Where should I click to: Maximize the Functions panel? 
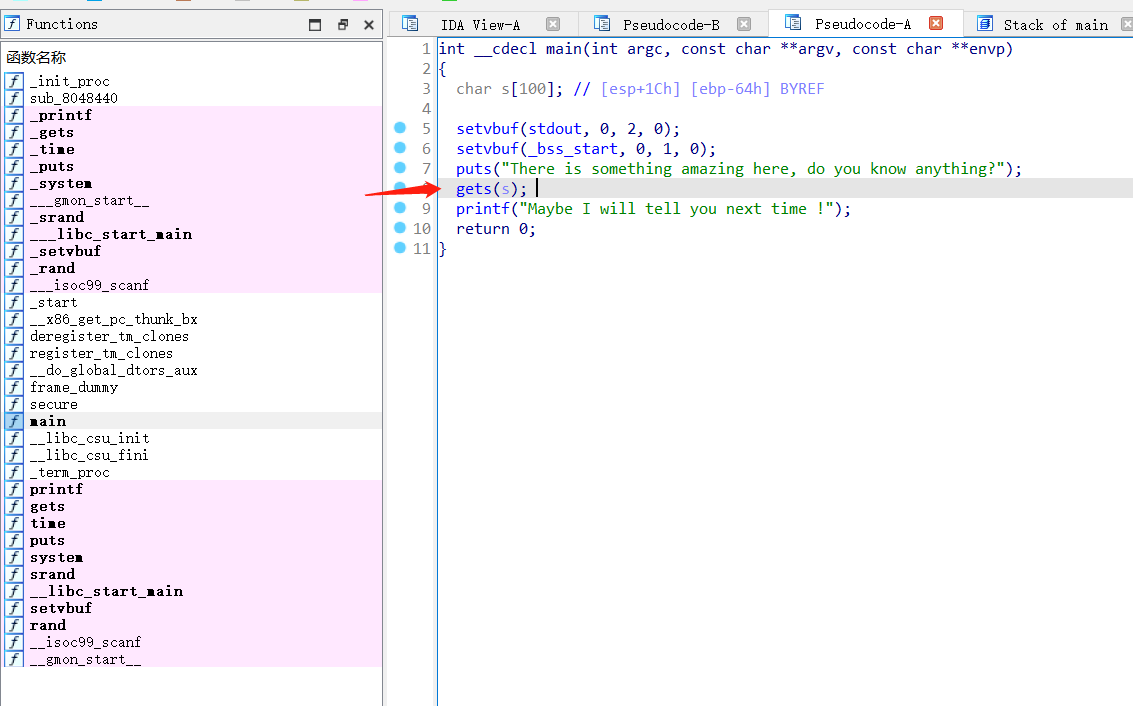pyautogui.click(x=315, y=25)
